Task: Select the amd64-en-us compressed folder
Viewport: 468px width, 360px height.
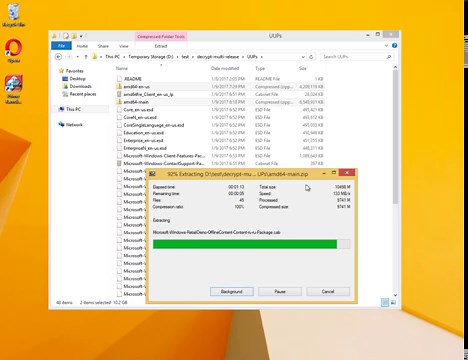Action: [220, 87]
